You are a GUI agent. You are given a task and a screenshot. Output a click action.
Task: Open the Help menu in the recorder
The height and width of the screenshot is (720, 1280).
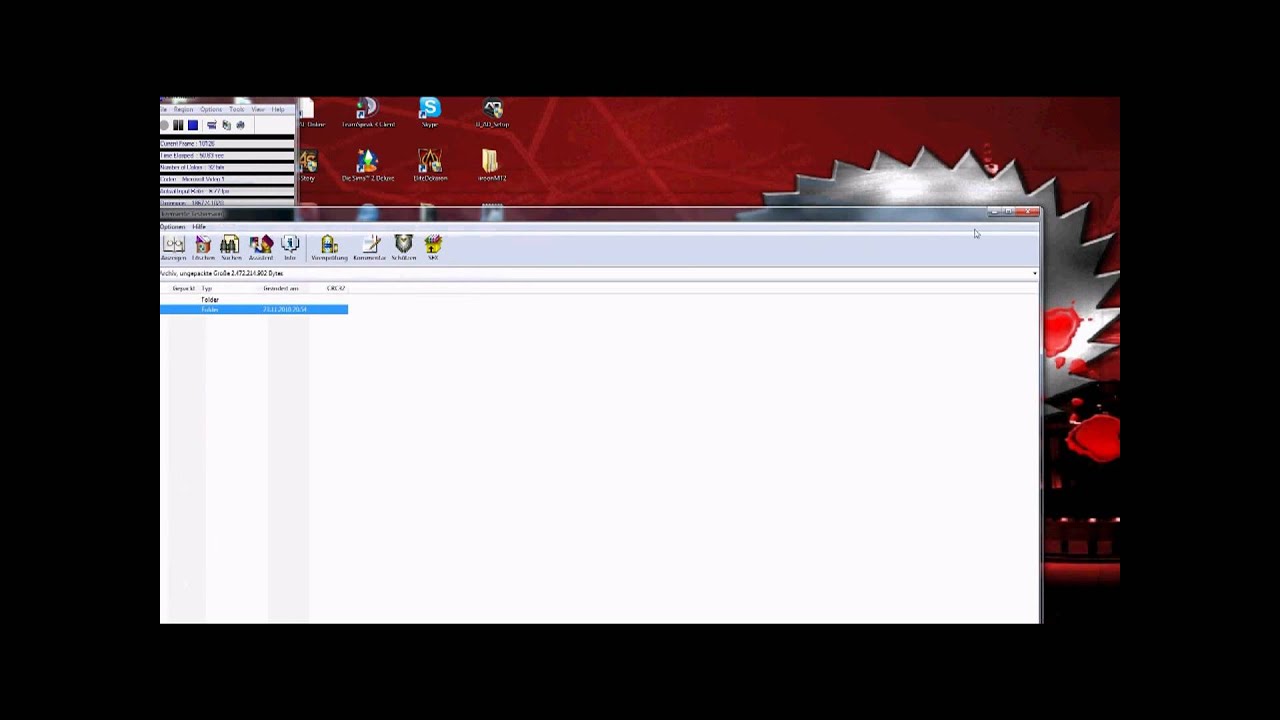278,109
